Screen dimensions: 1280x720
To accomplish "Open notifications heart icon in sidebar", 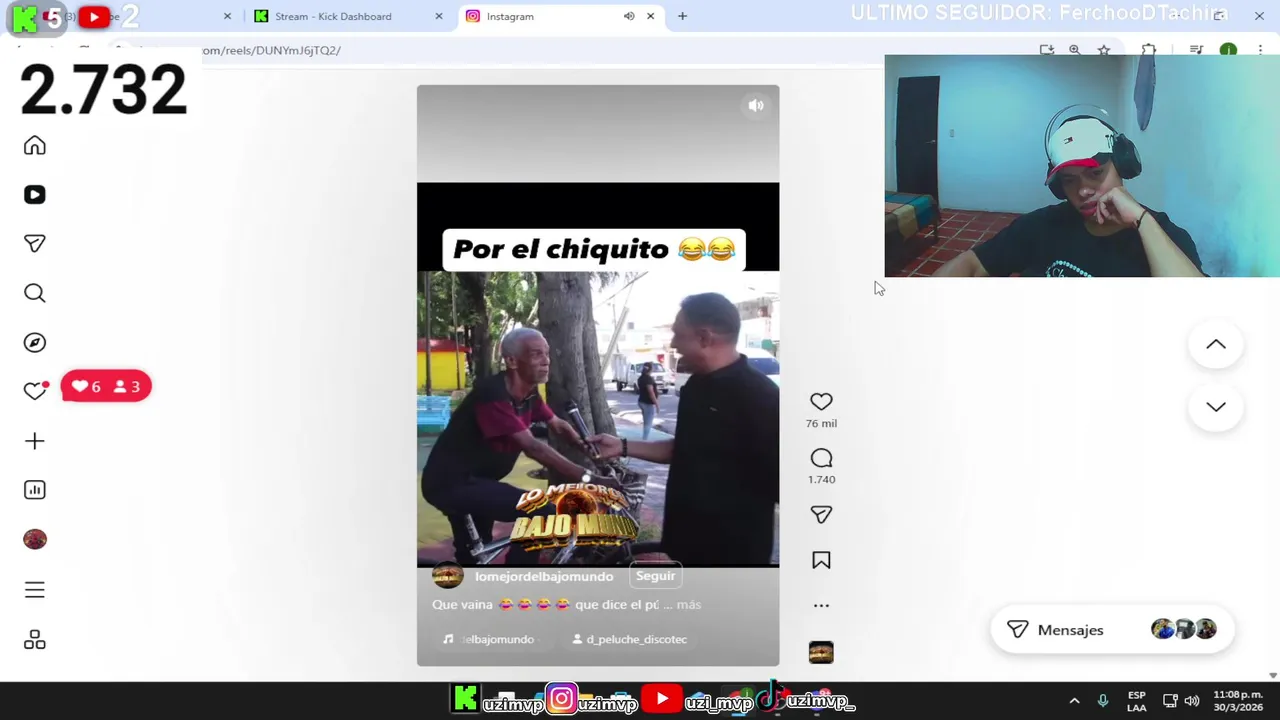I will click(35, 391).
